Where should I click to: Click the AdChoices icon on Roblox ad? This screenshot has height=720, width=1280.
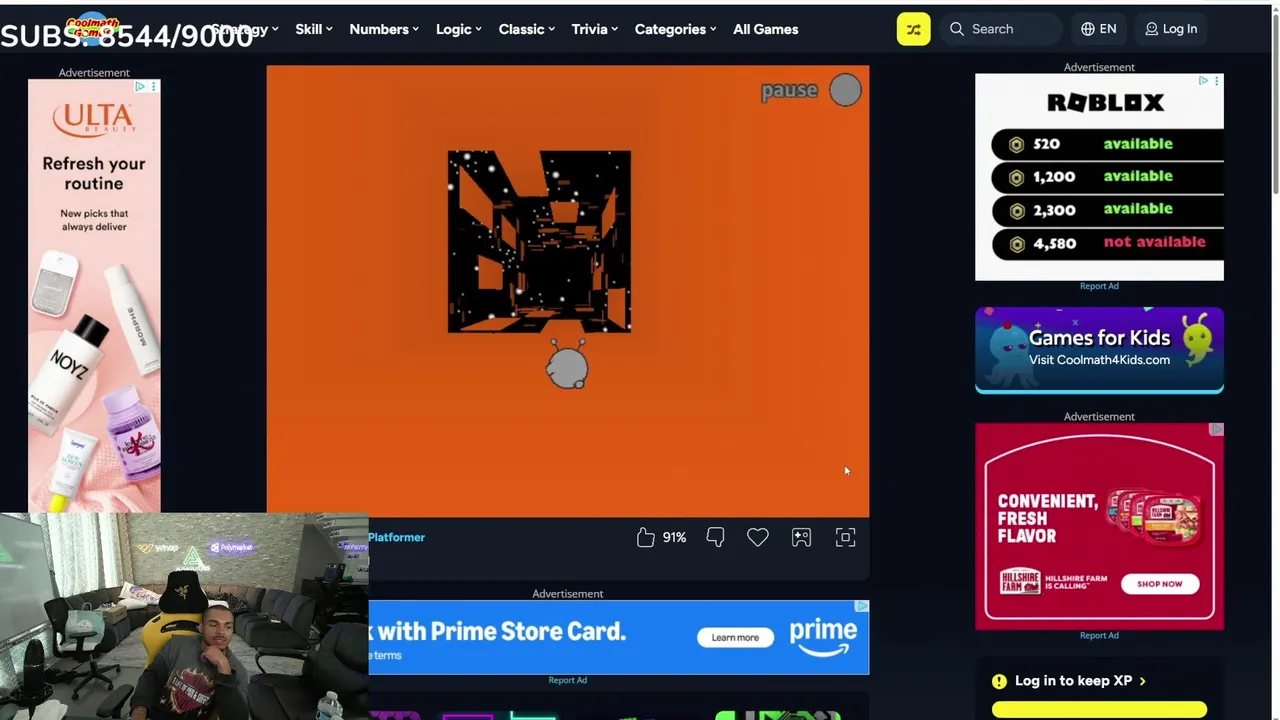click(x=1203, y=80)
